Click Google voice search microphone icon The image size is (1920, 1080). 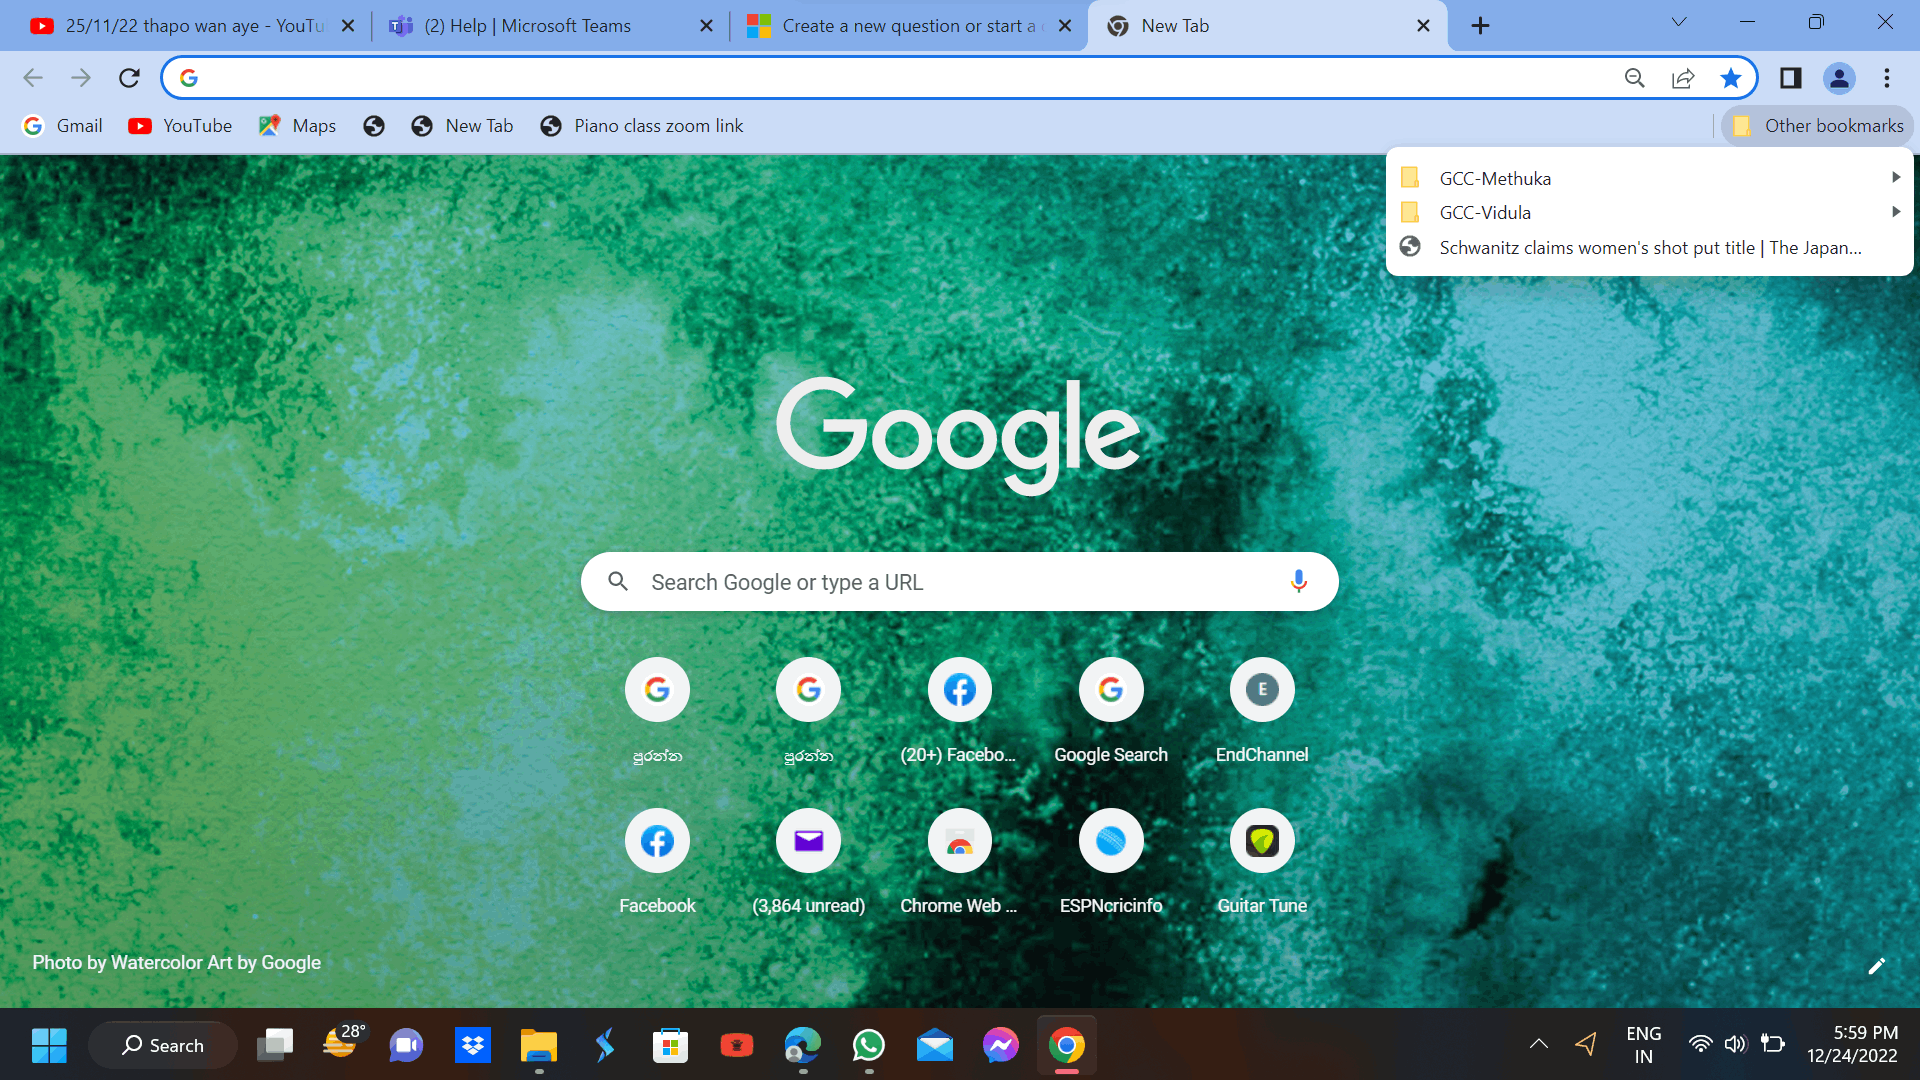1298,582
